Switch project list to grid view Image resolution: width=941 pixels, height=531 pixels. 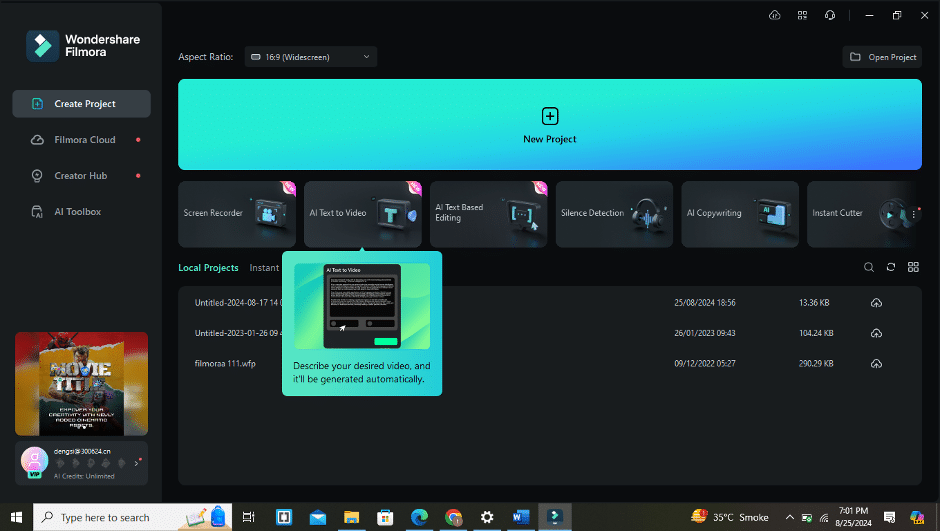click(912, 267)
